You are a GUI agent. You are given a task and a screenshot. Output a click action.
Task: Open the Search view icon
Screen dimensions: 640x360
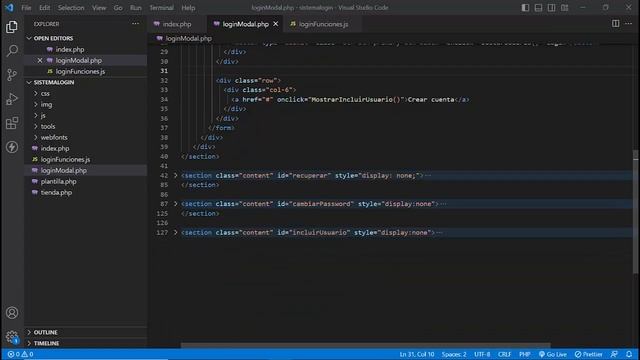coord(12,51)
